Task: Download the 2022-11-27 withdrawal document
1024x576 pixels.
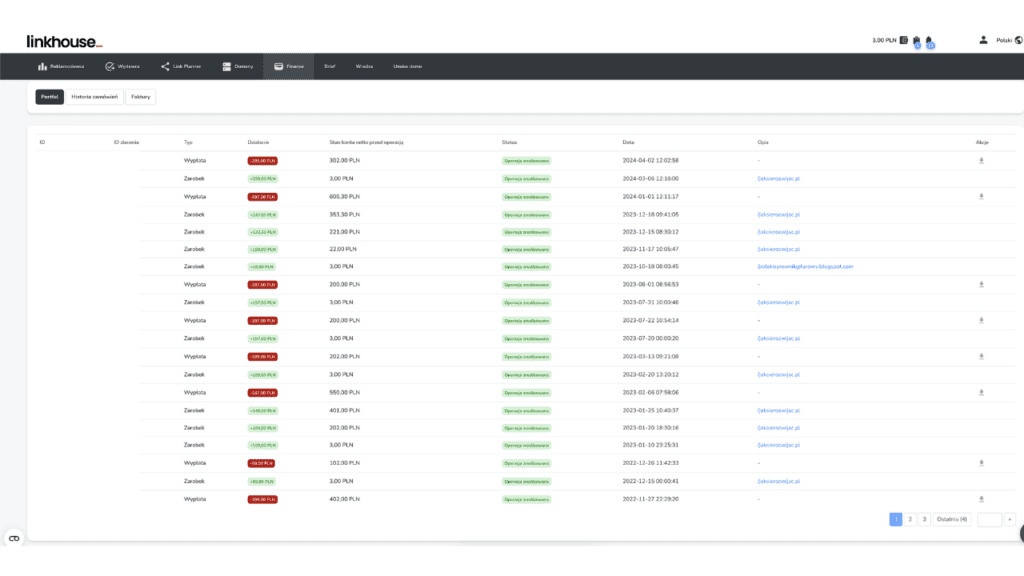Action: [981, 500]
